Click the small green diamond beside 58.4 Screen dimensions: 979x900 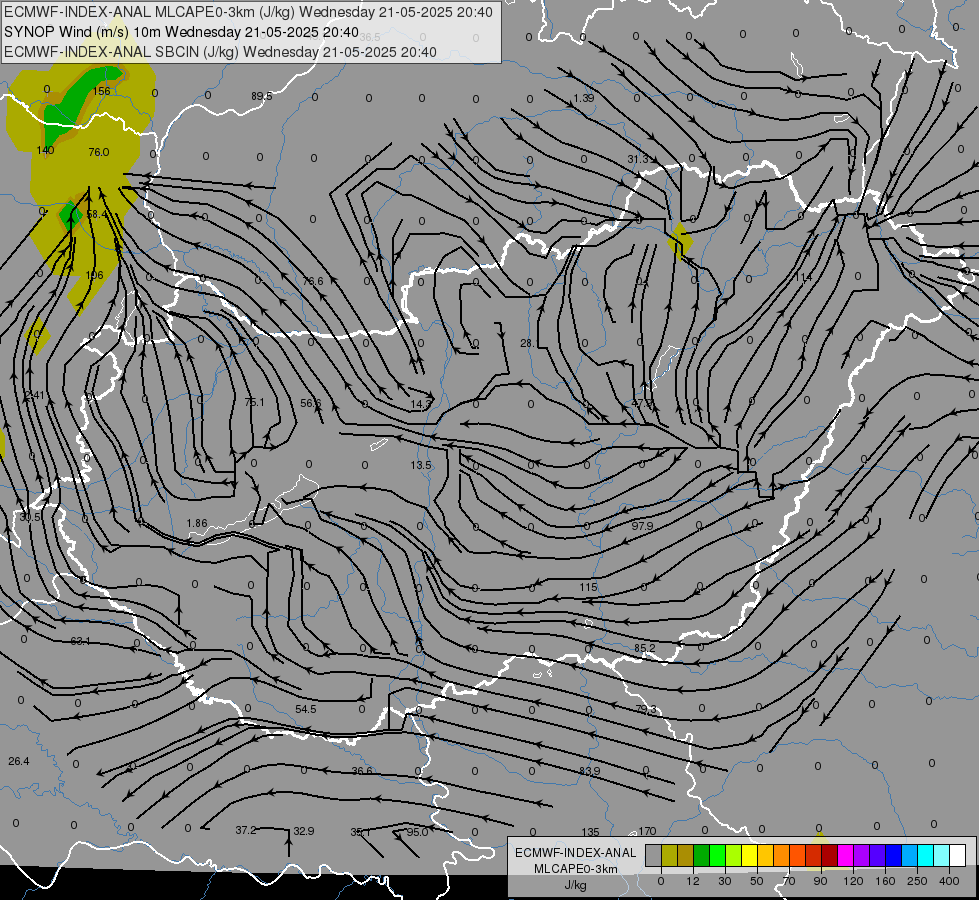click(x=70, y=214)
